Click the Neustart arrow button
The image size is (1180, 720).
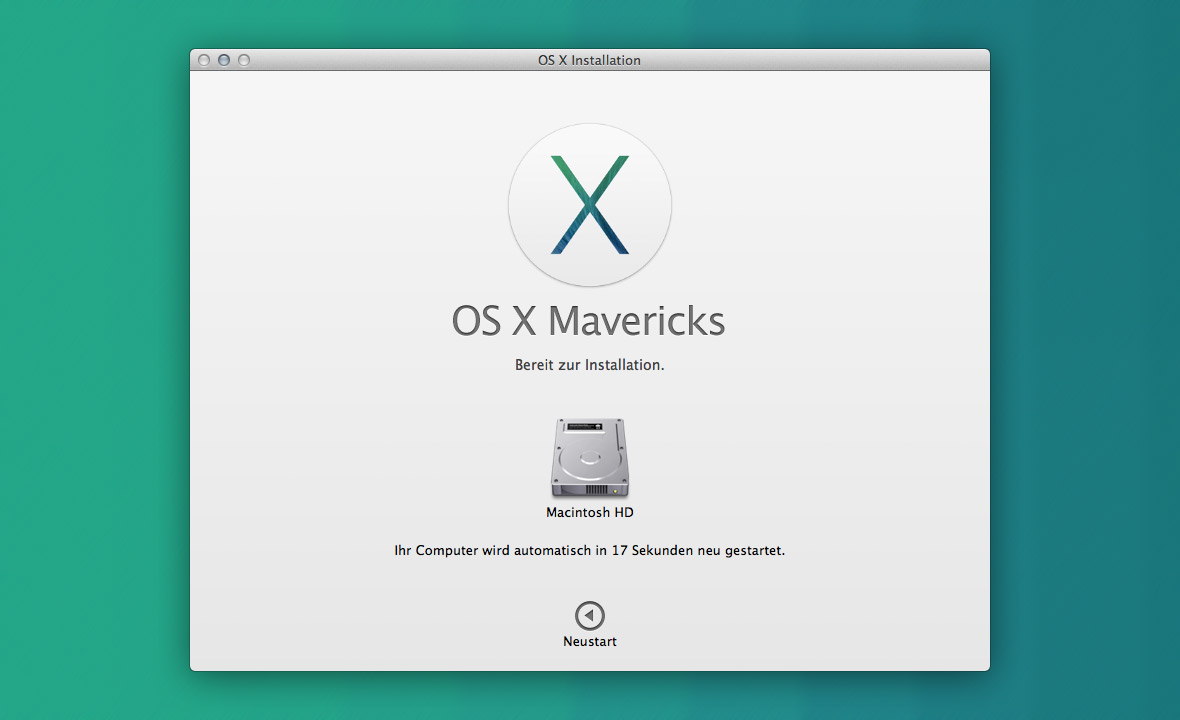pyautogui.click(x=589, y=615)
